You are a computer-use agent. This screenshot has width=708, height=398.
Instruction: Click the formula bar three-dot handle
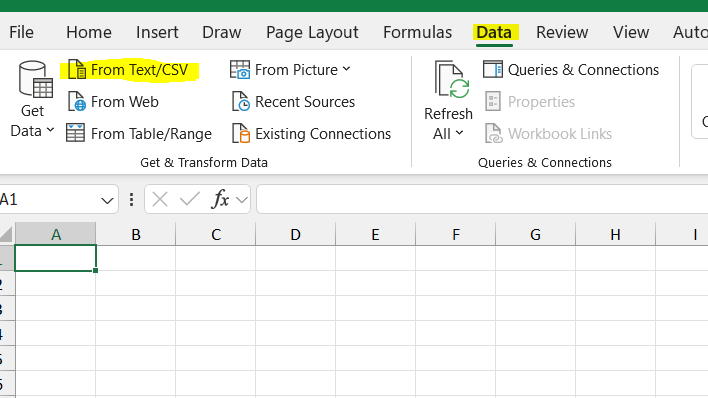131,200
